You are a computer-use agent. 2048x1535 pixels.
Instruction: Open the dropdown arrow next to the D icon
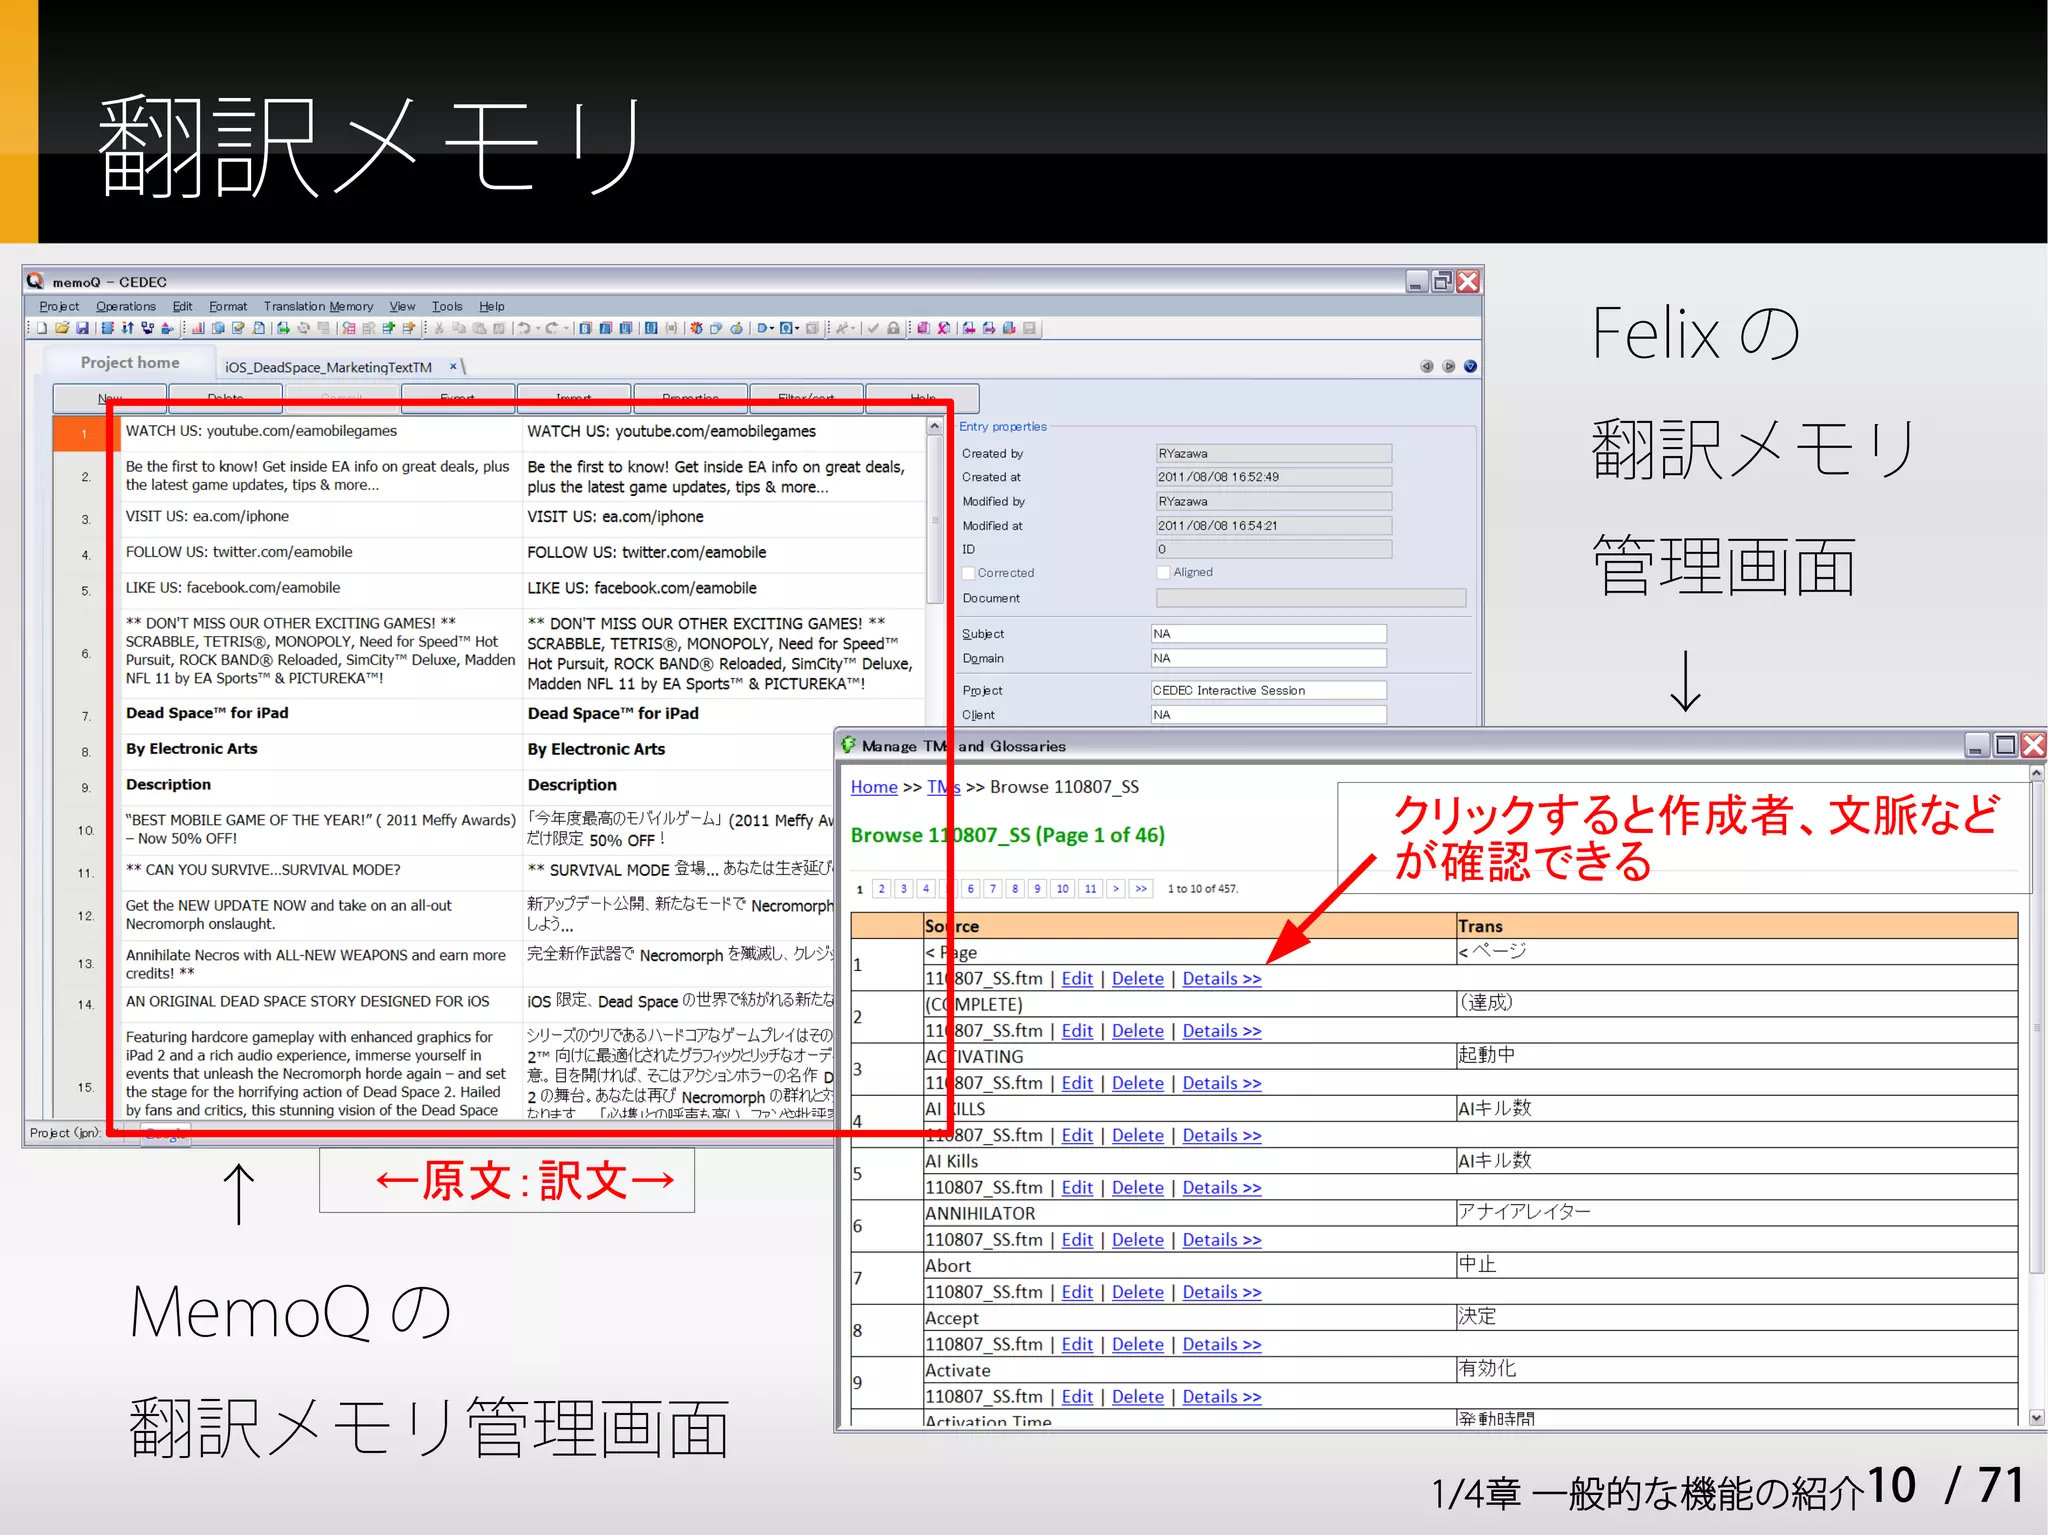(772, 328)
